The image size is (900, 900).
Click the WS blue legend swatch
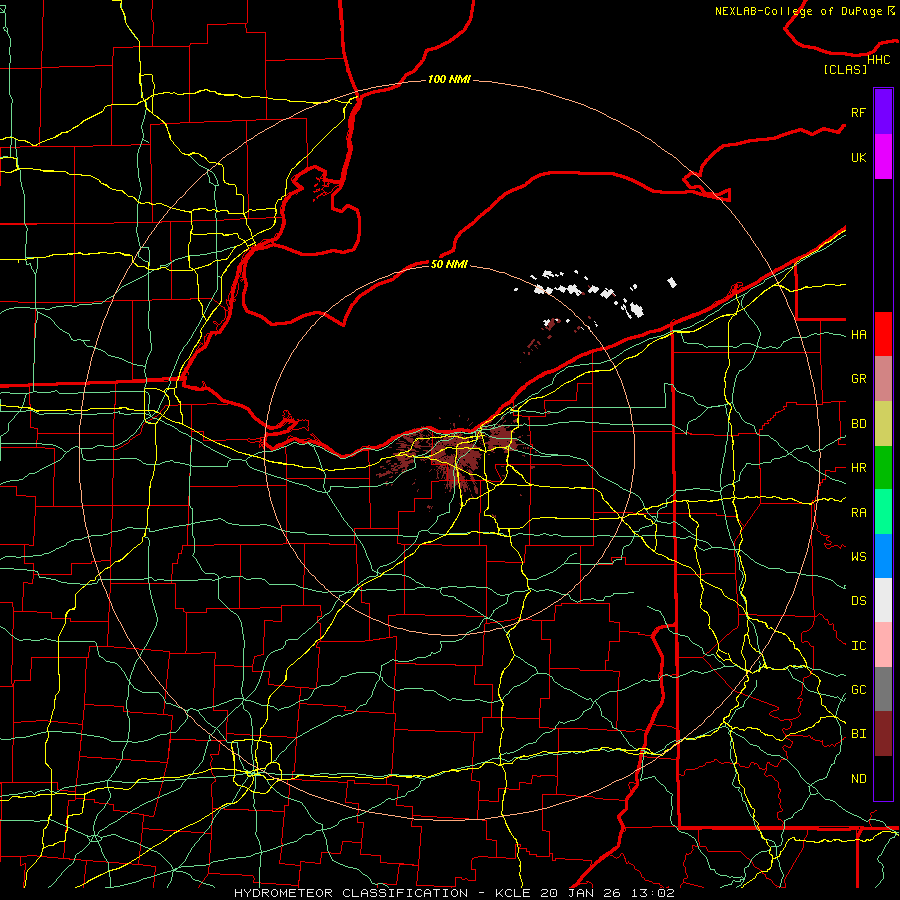(x=883, y=556)
